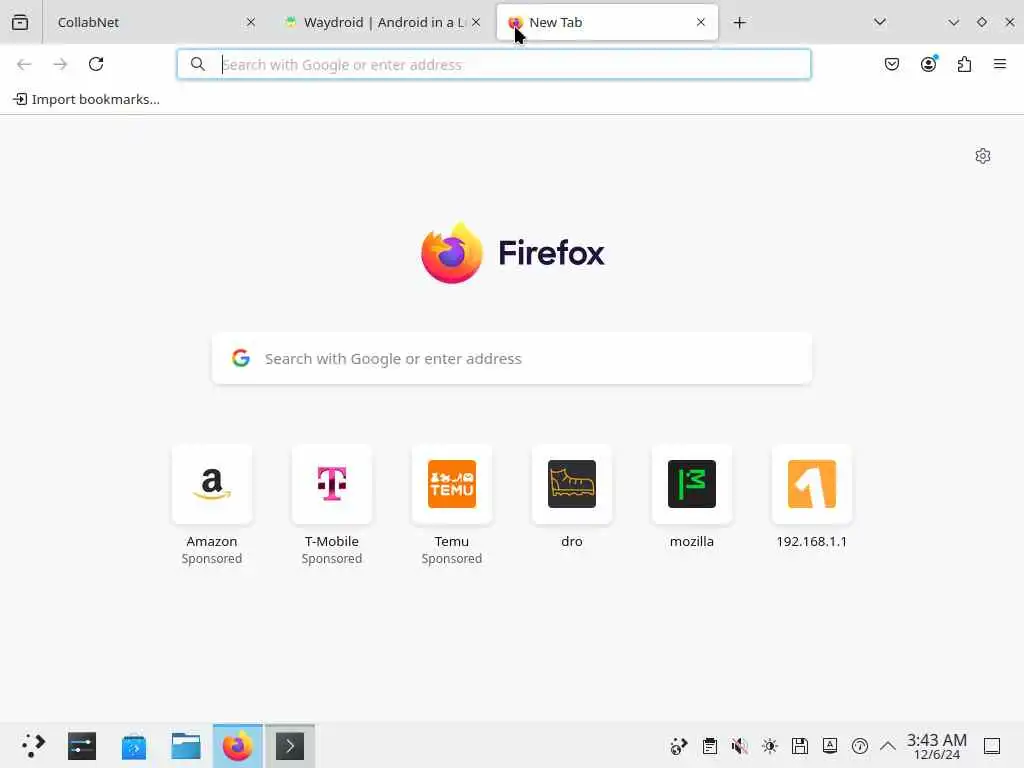Open keyboard layout tray icon
The image size is (1024, 768).
pos(830,746)
